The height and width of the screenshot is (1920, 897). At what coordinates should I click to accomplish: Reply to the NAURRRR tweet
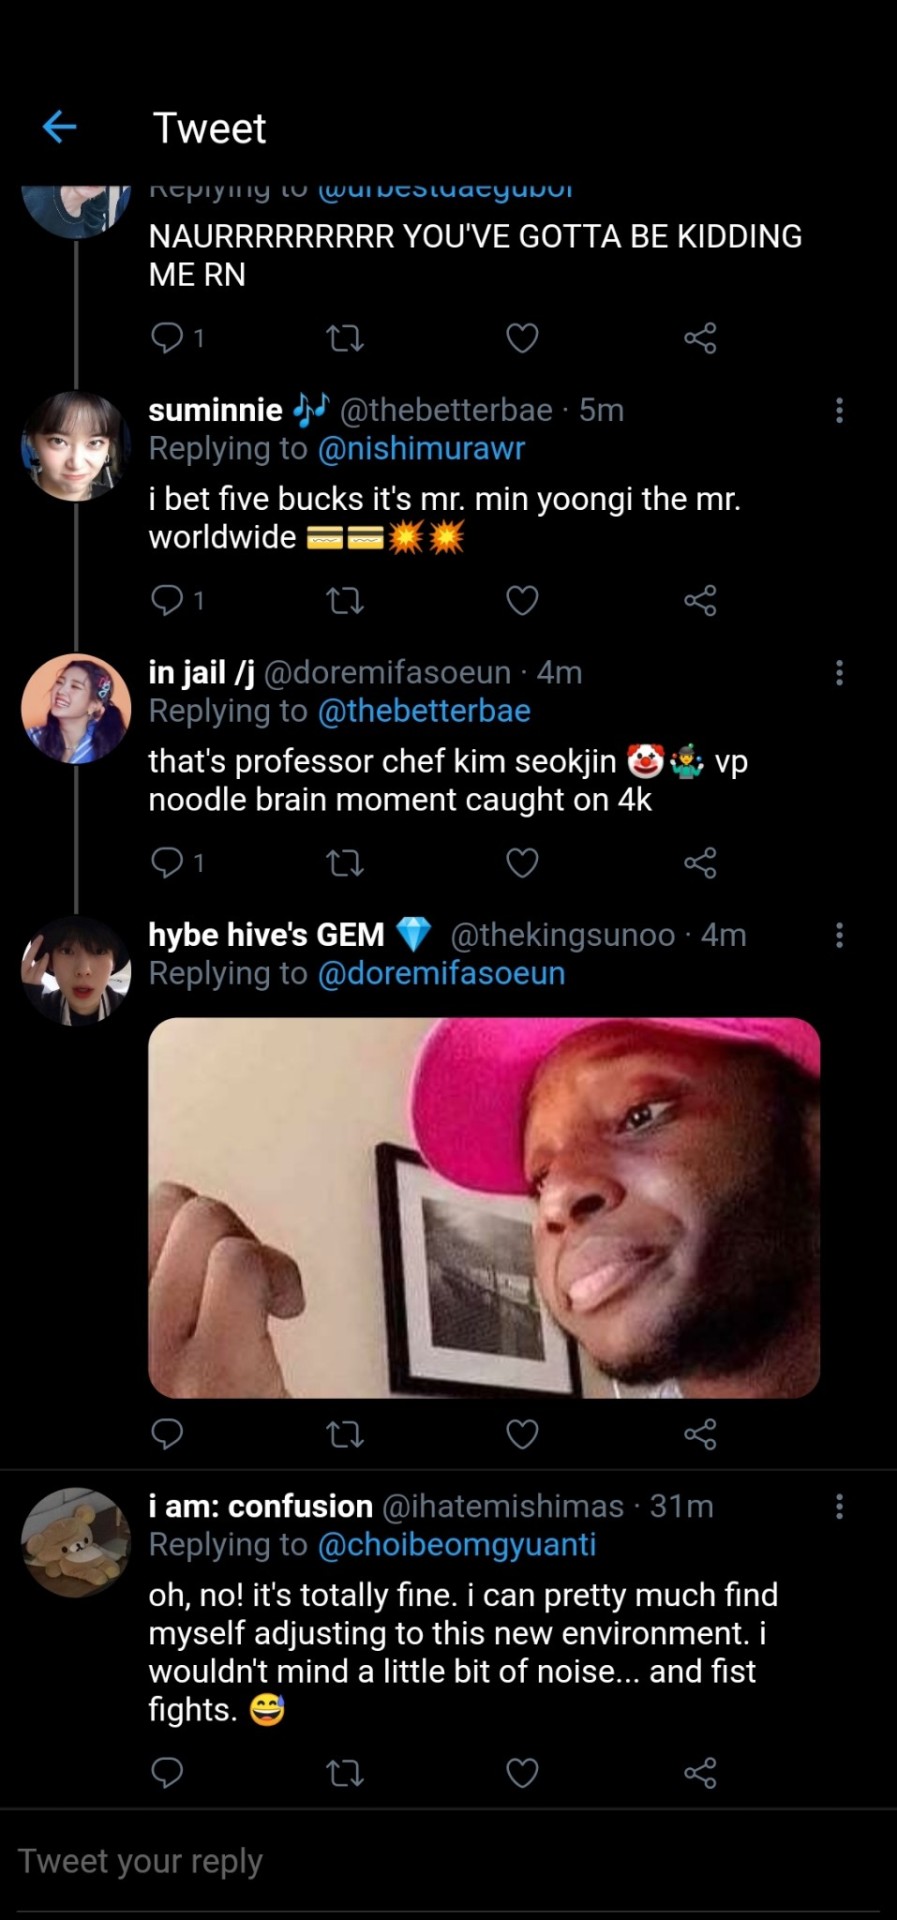pyautogui.click(x=167, y=338)
